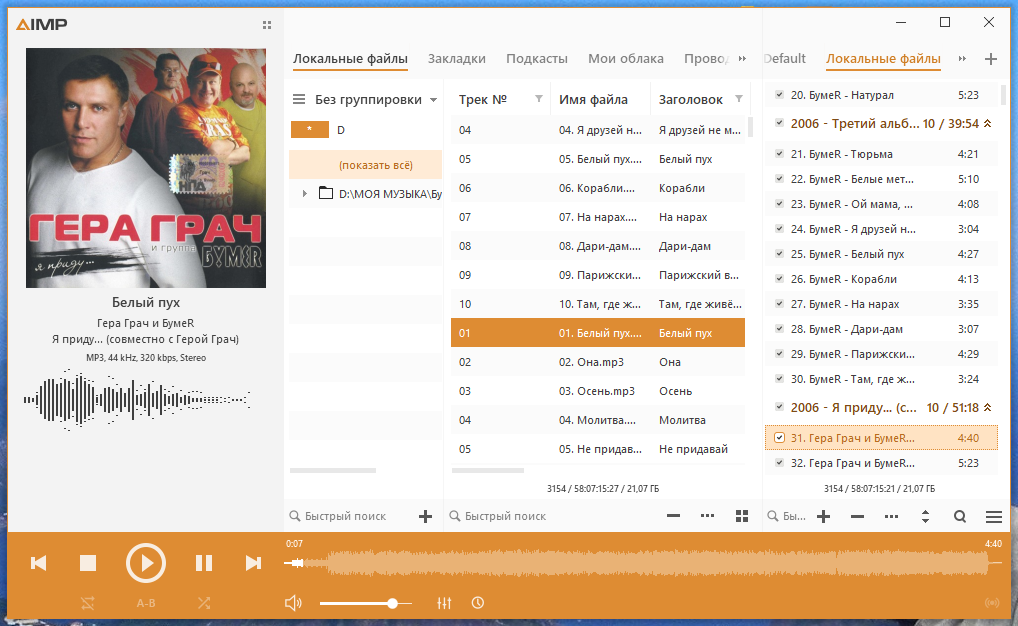Skip to the previous track
This screenshot has height=626, width=1018.
click(x=39, y=563)
